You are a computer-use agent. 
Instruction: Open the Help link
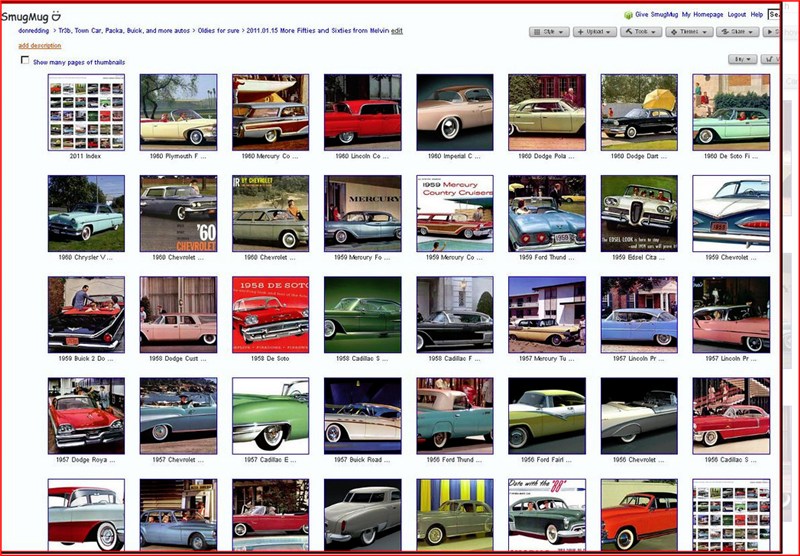pyautogui.click(x=757, y=15)
